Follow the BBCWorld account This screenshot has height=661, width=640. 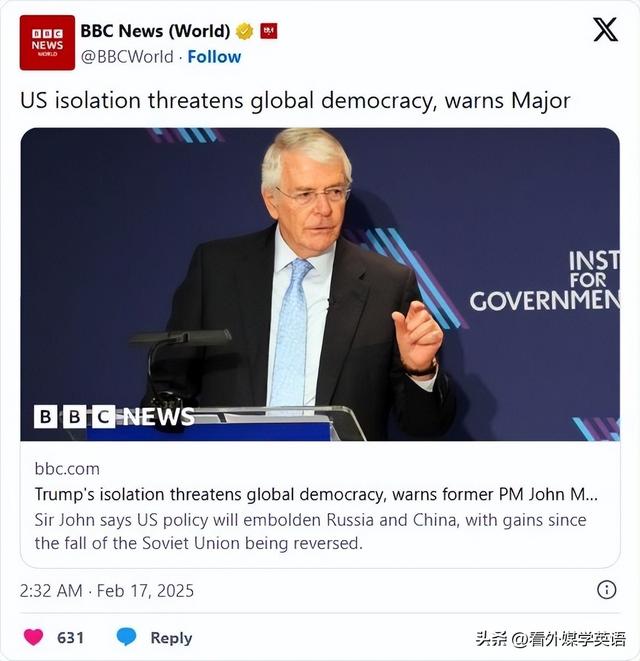click(x=214, y=56)
